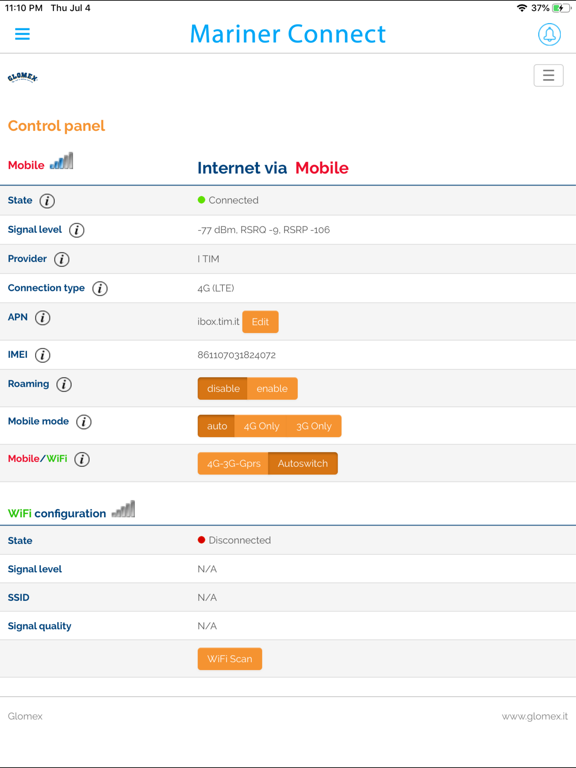Click the SSID row label
Viewport: 576px width, 768px height.
pyautogui.click(x=19, y=598)
